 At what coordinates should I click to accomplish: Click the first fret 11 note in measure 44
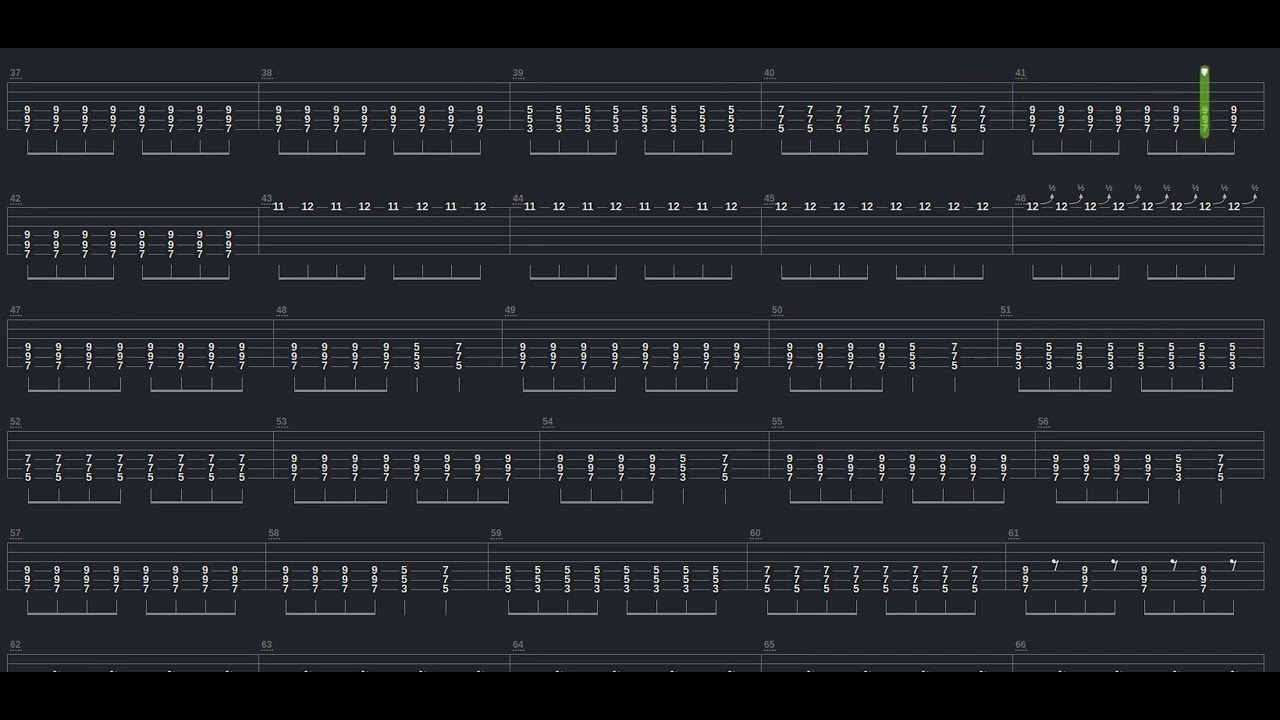[530, 207]
